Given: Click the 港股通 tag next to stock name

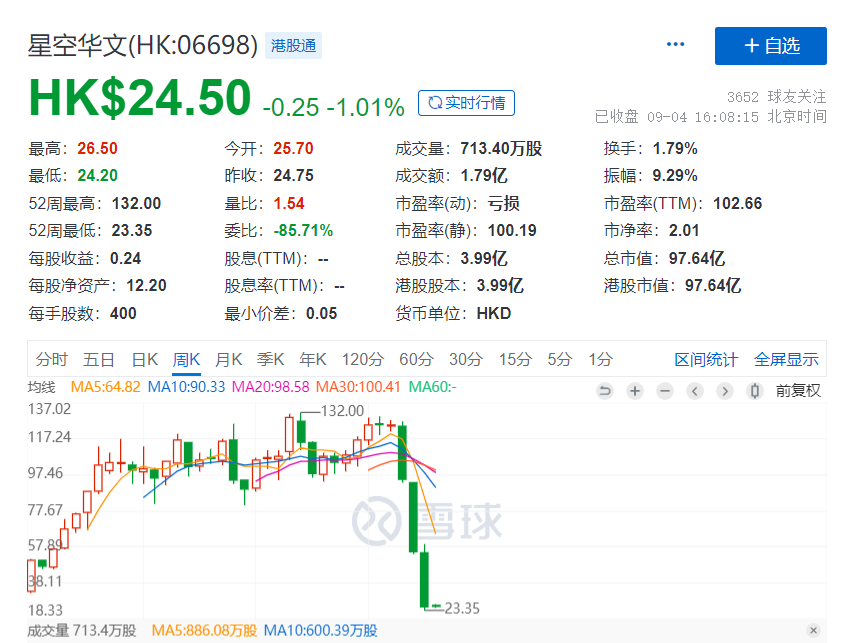Looking at the screenshot, I should click(x=292, y=46).
